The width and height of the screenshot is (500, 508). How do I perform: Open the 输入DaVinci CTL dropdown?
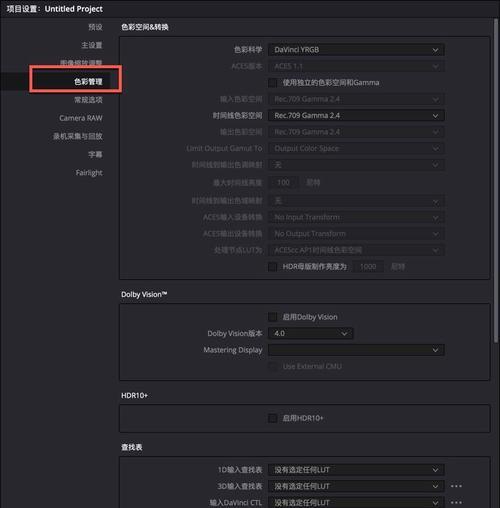point(356,502)
